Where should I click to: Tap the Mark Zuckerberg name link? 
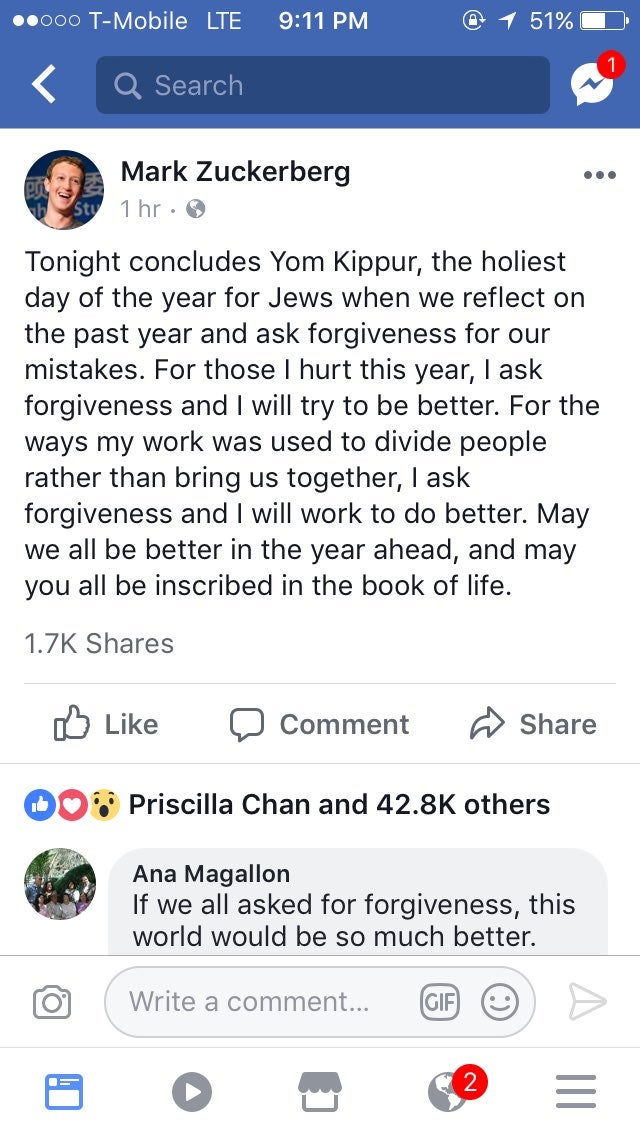click(235, 172)
